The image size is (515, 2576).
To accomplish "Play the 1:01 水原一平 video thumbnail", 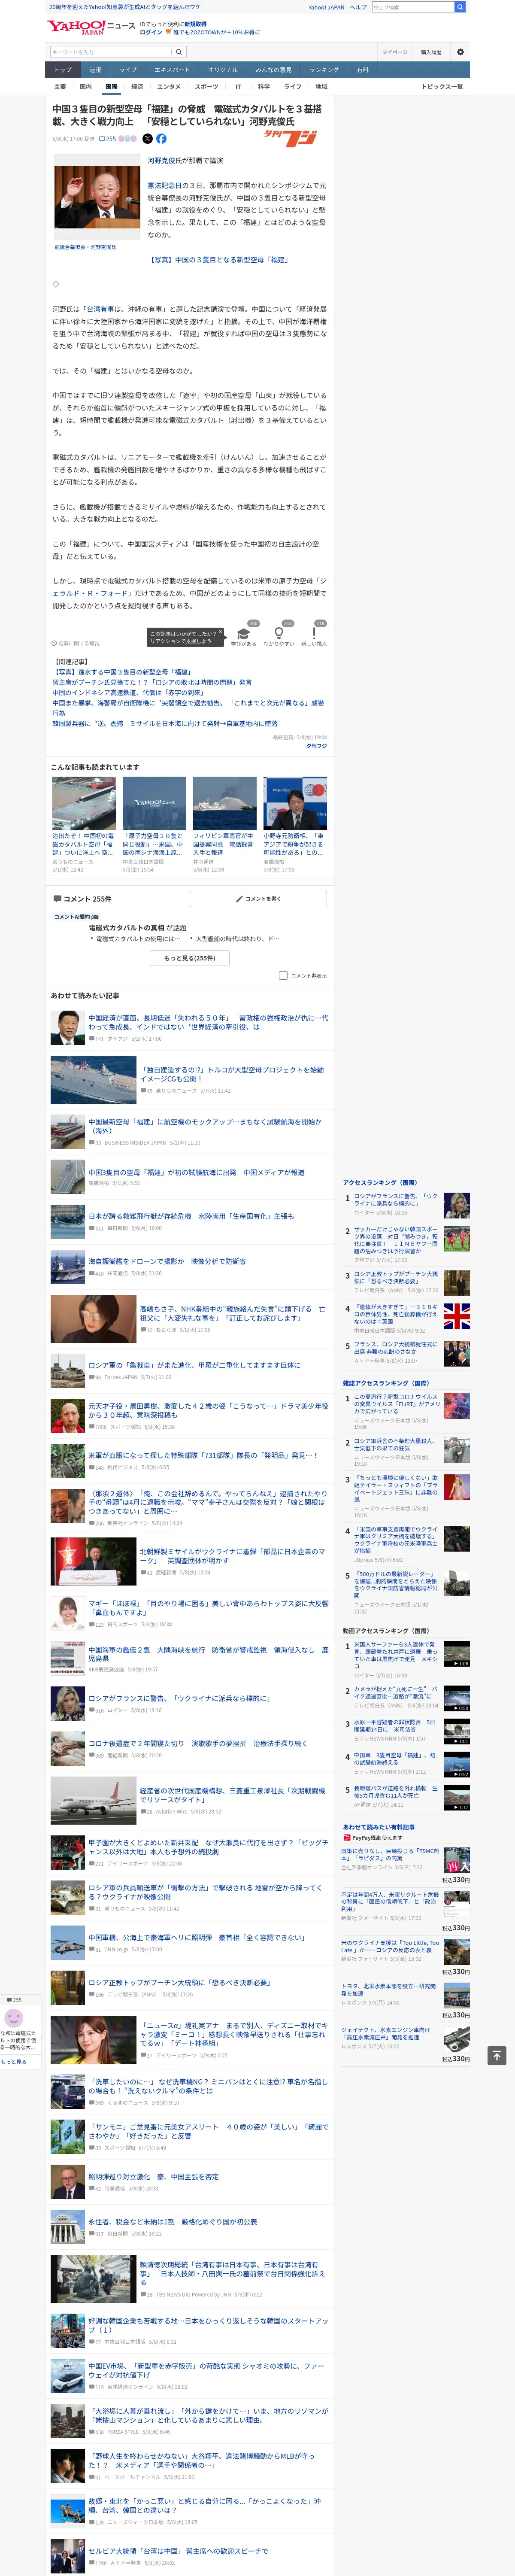I will (457, 1731).
